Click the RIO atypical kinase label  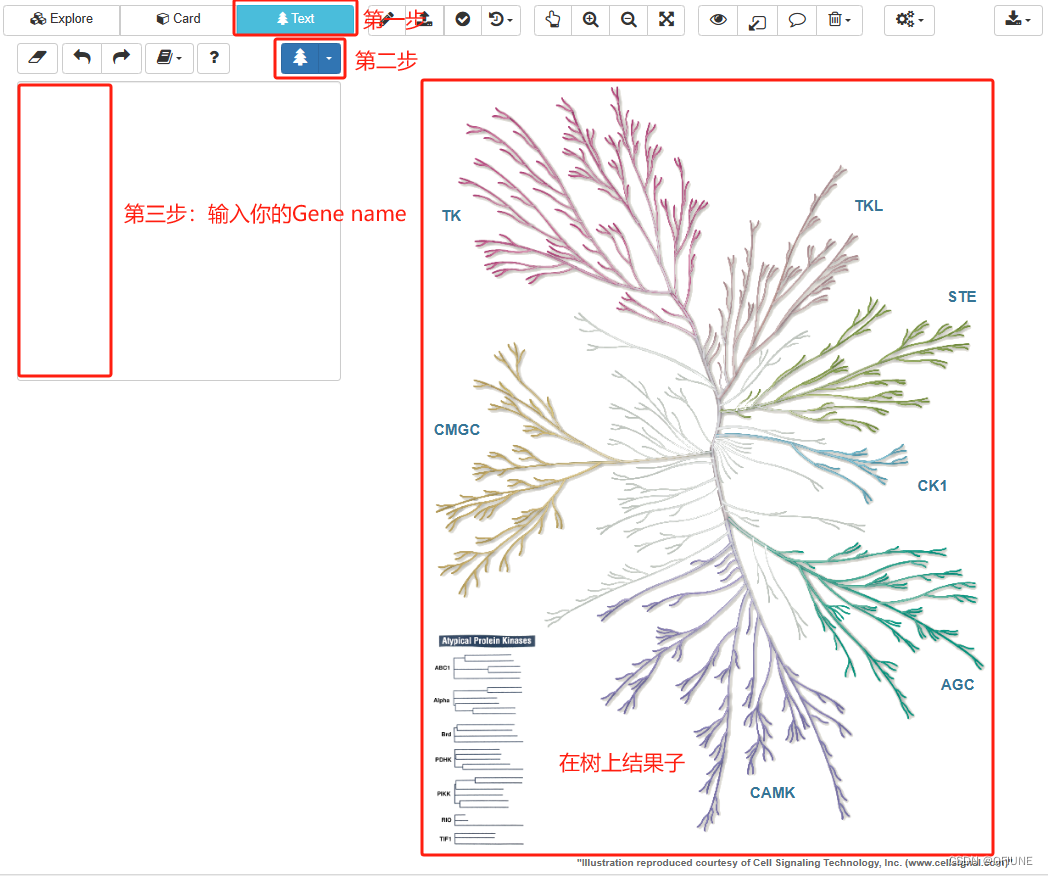click(446, 820)
